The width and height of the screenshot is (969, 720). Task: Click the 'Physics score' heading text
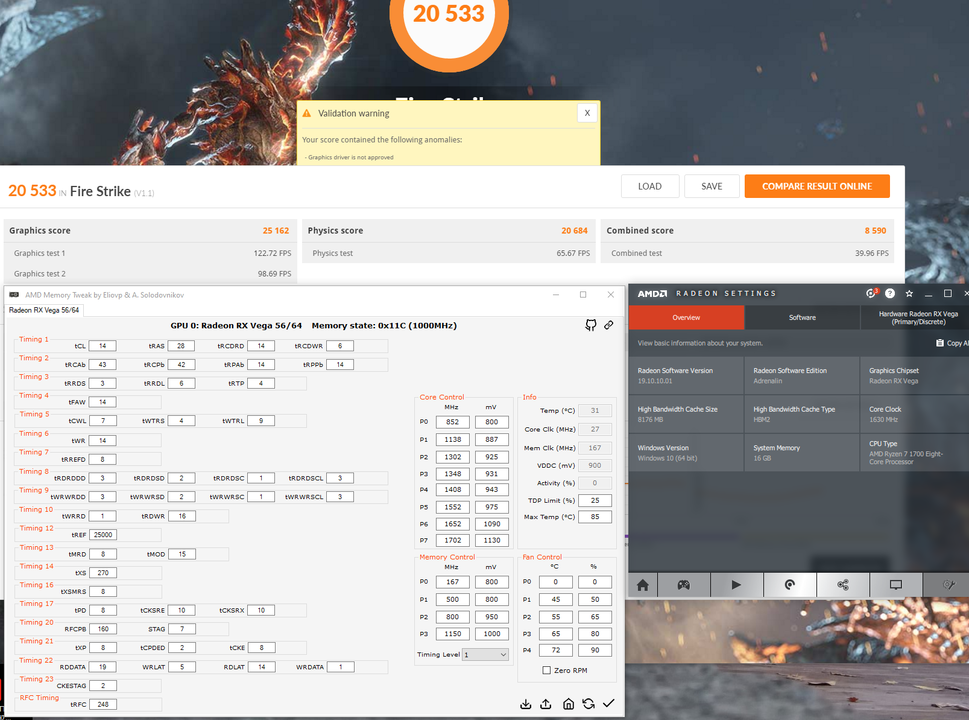(335, 231)
